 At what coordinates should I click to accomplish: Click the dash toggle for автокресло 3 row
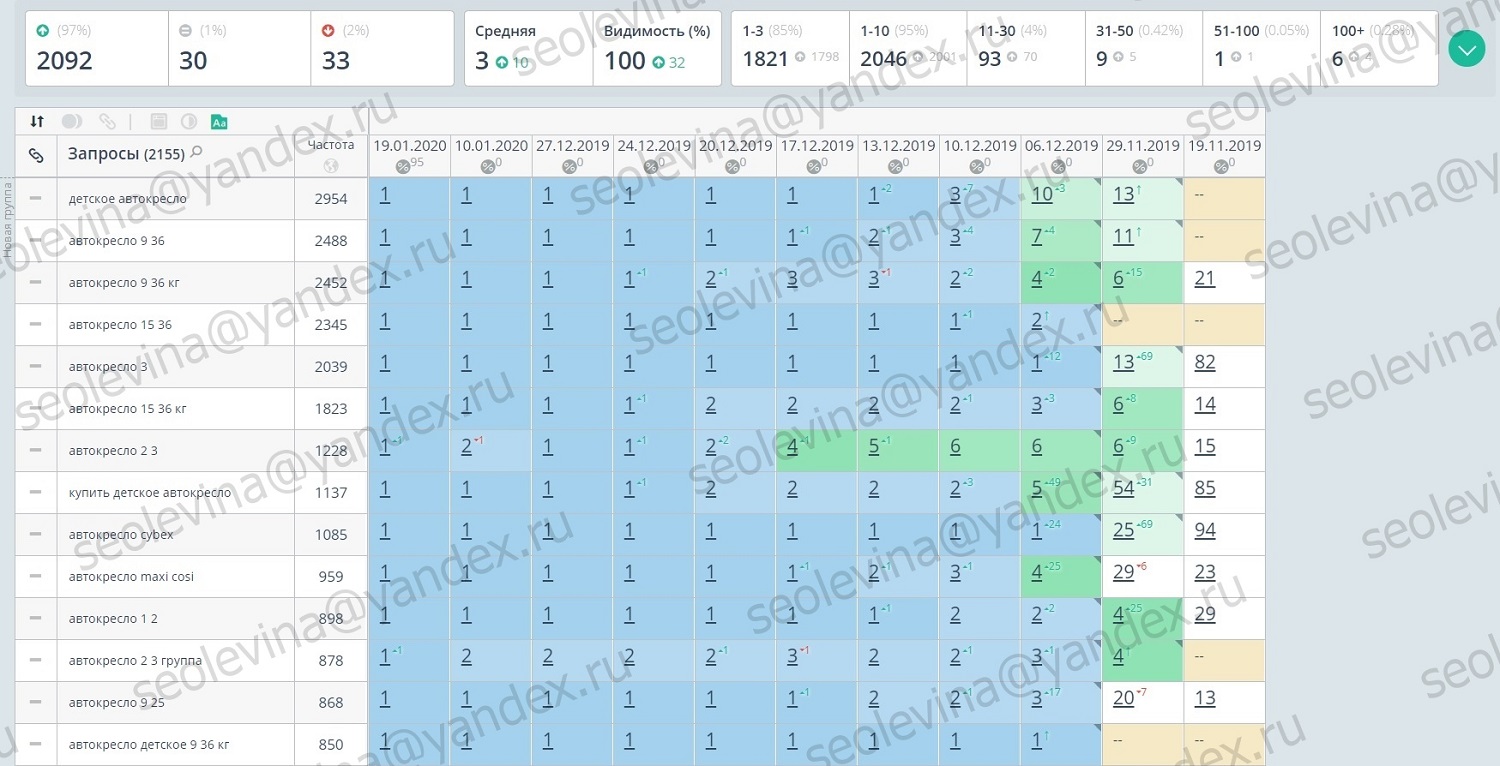click(x=36, y=366)
